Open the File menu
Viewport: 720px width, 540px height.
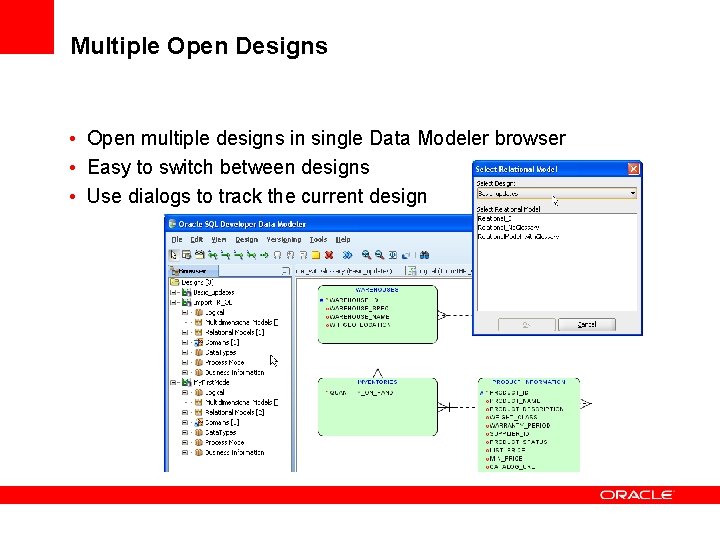coord(177,240)
